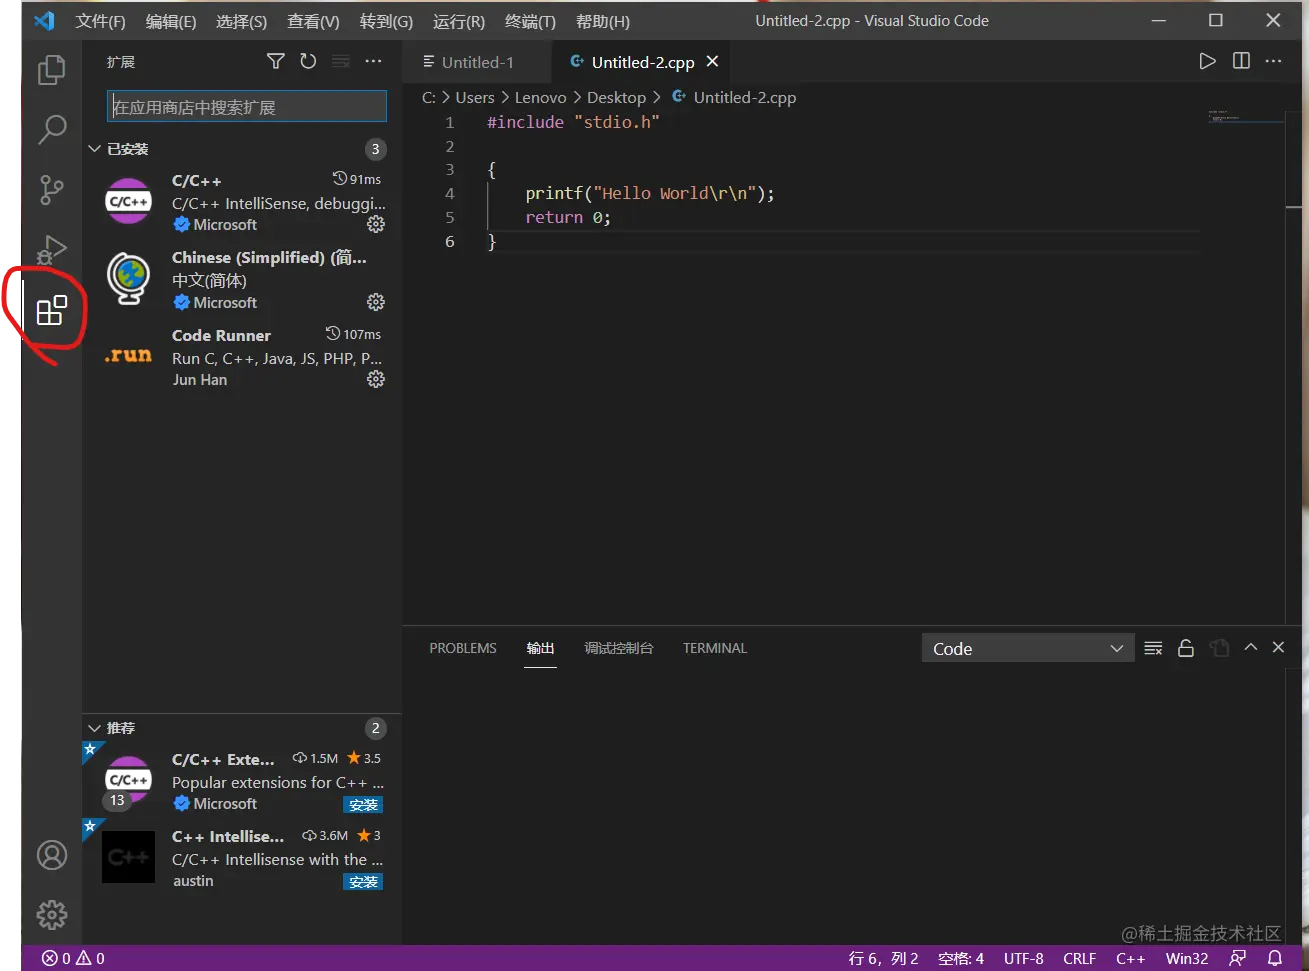The height and width of the screenshot is (971, 1309).
Task: Click the extension marketplace search box
Action: 246,107
